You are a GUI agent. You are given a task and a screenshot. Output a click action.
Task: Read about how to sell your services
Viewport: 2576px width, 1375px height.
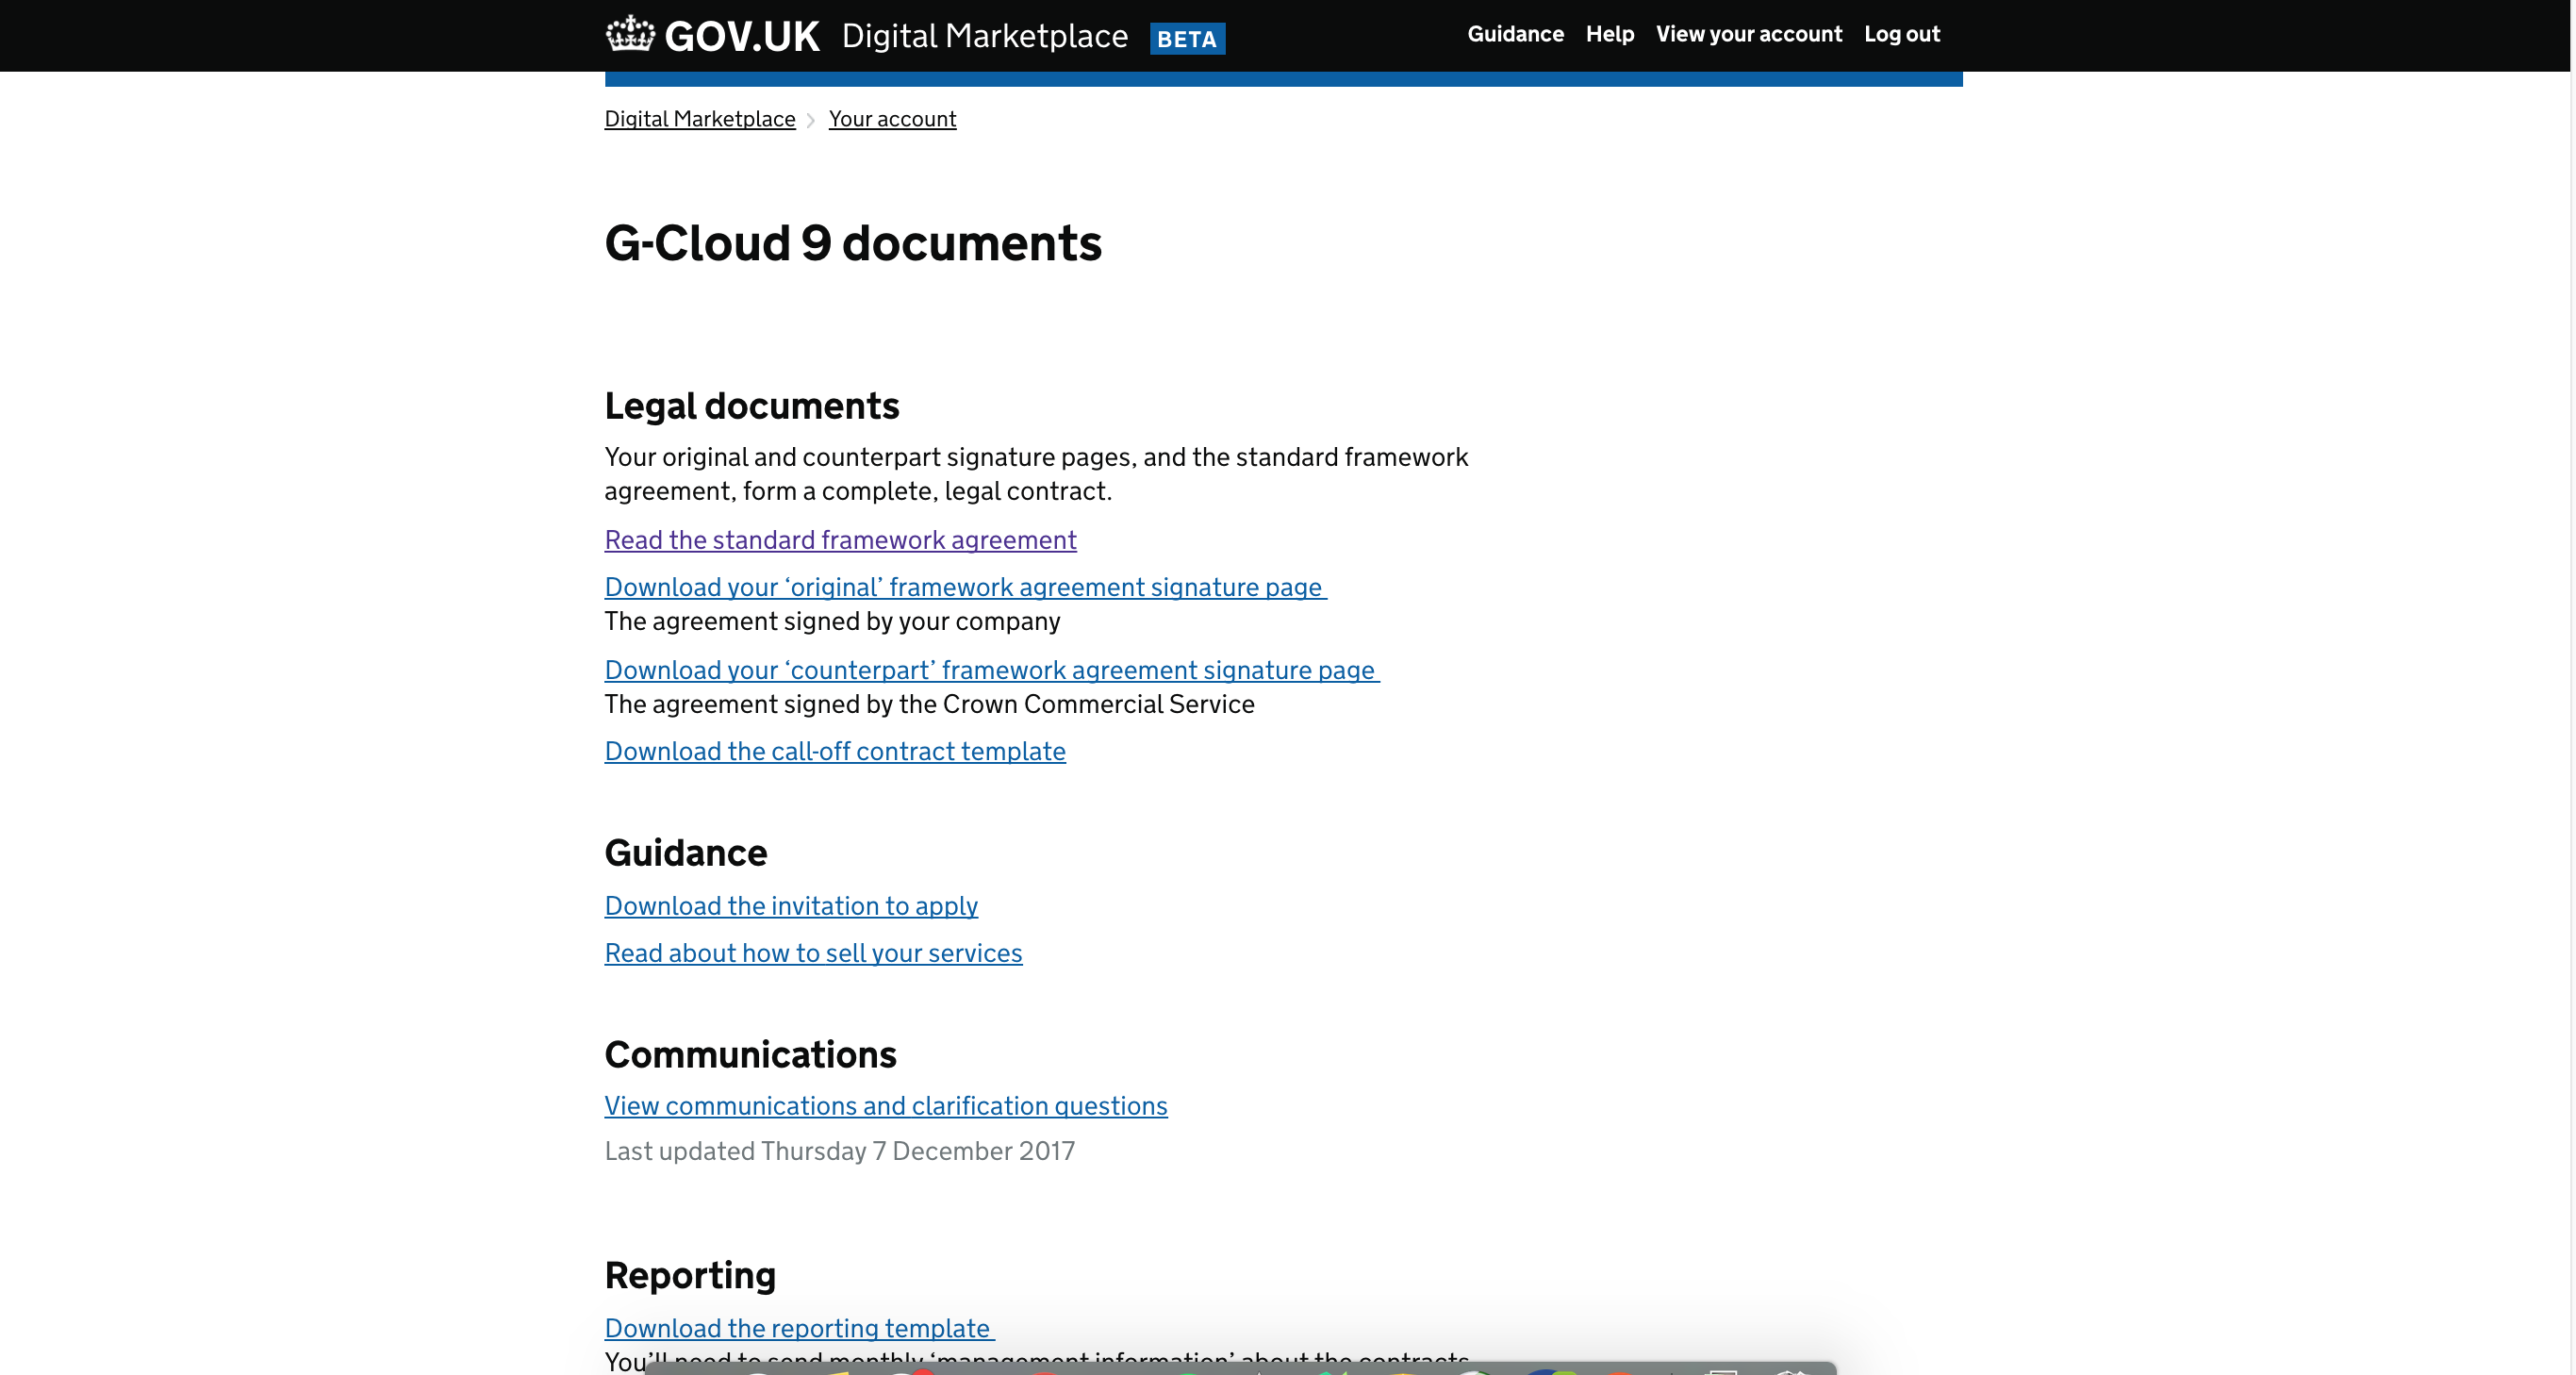point(813,953)
